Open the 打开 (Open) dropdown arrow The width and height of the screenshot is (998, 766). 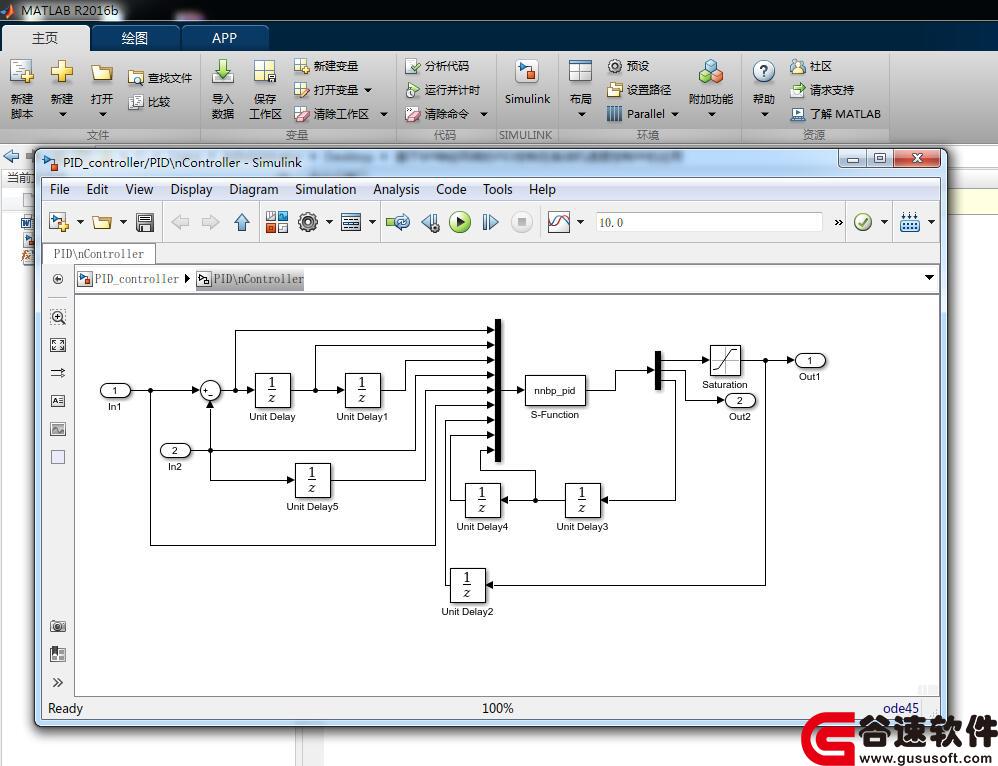click(x=102, y=115)
